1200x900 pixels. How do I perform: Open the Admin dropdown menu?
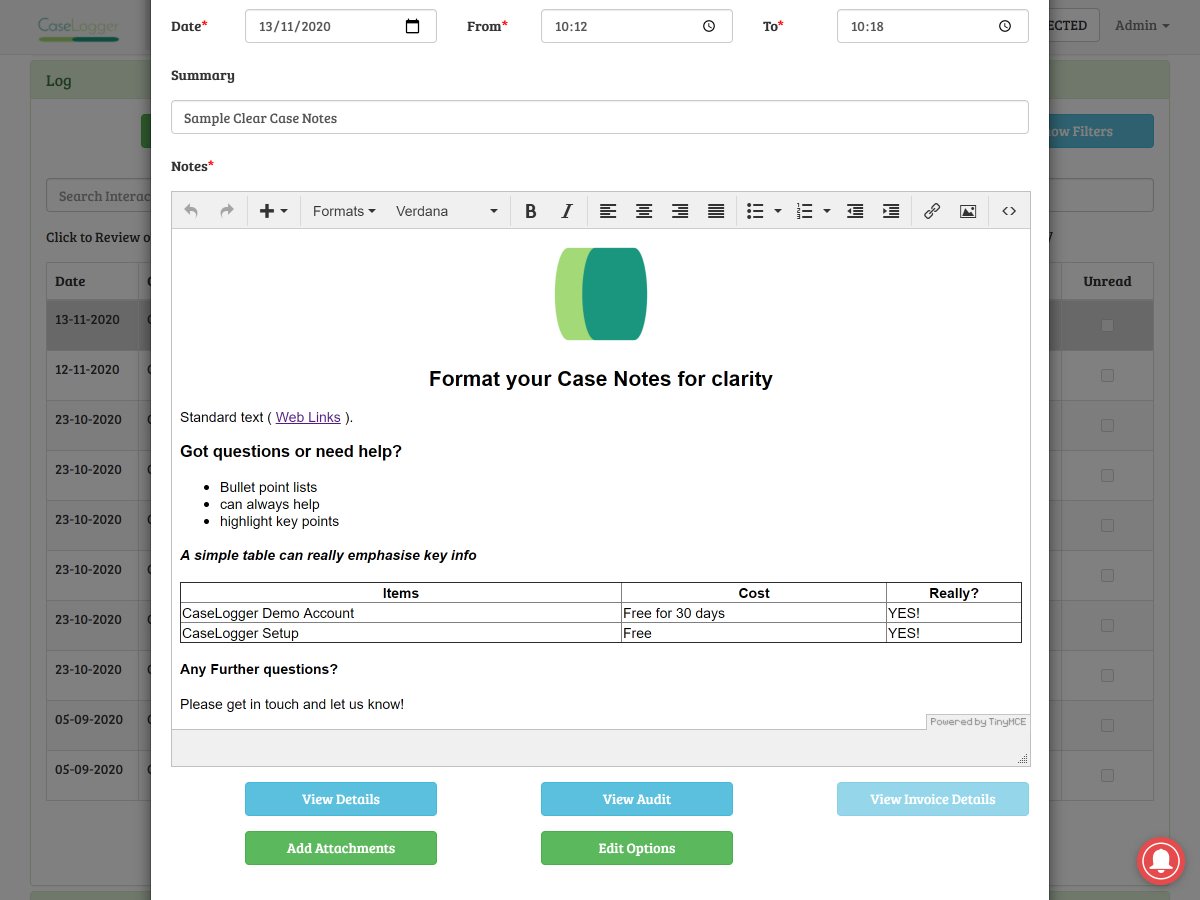click(x=1142, y=26)
